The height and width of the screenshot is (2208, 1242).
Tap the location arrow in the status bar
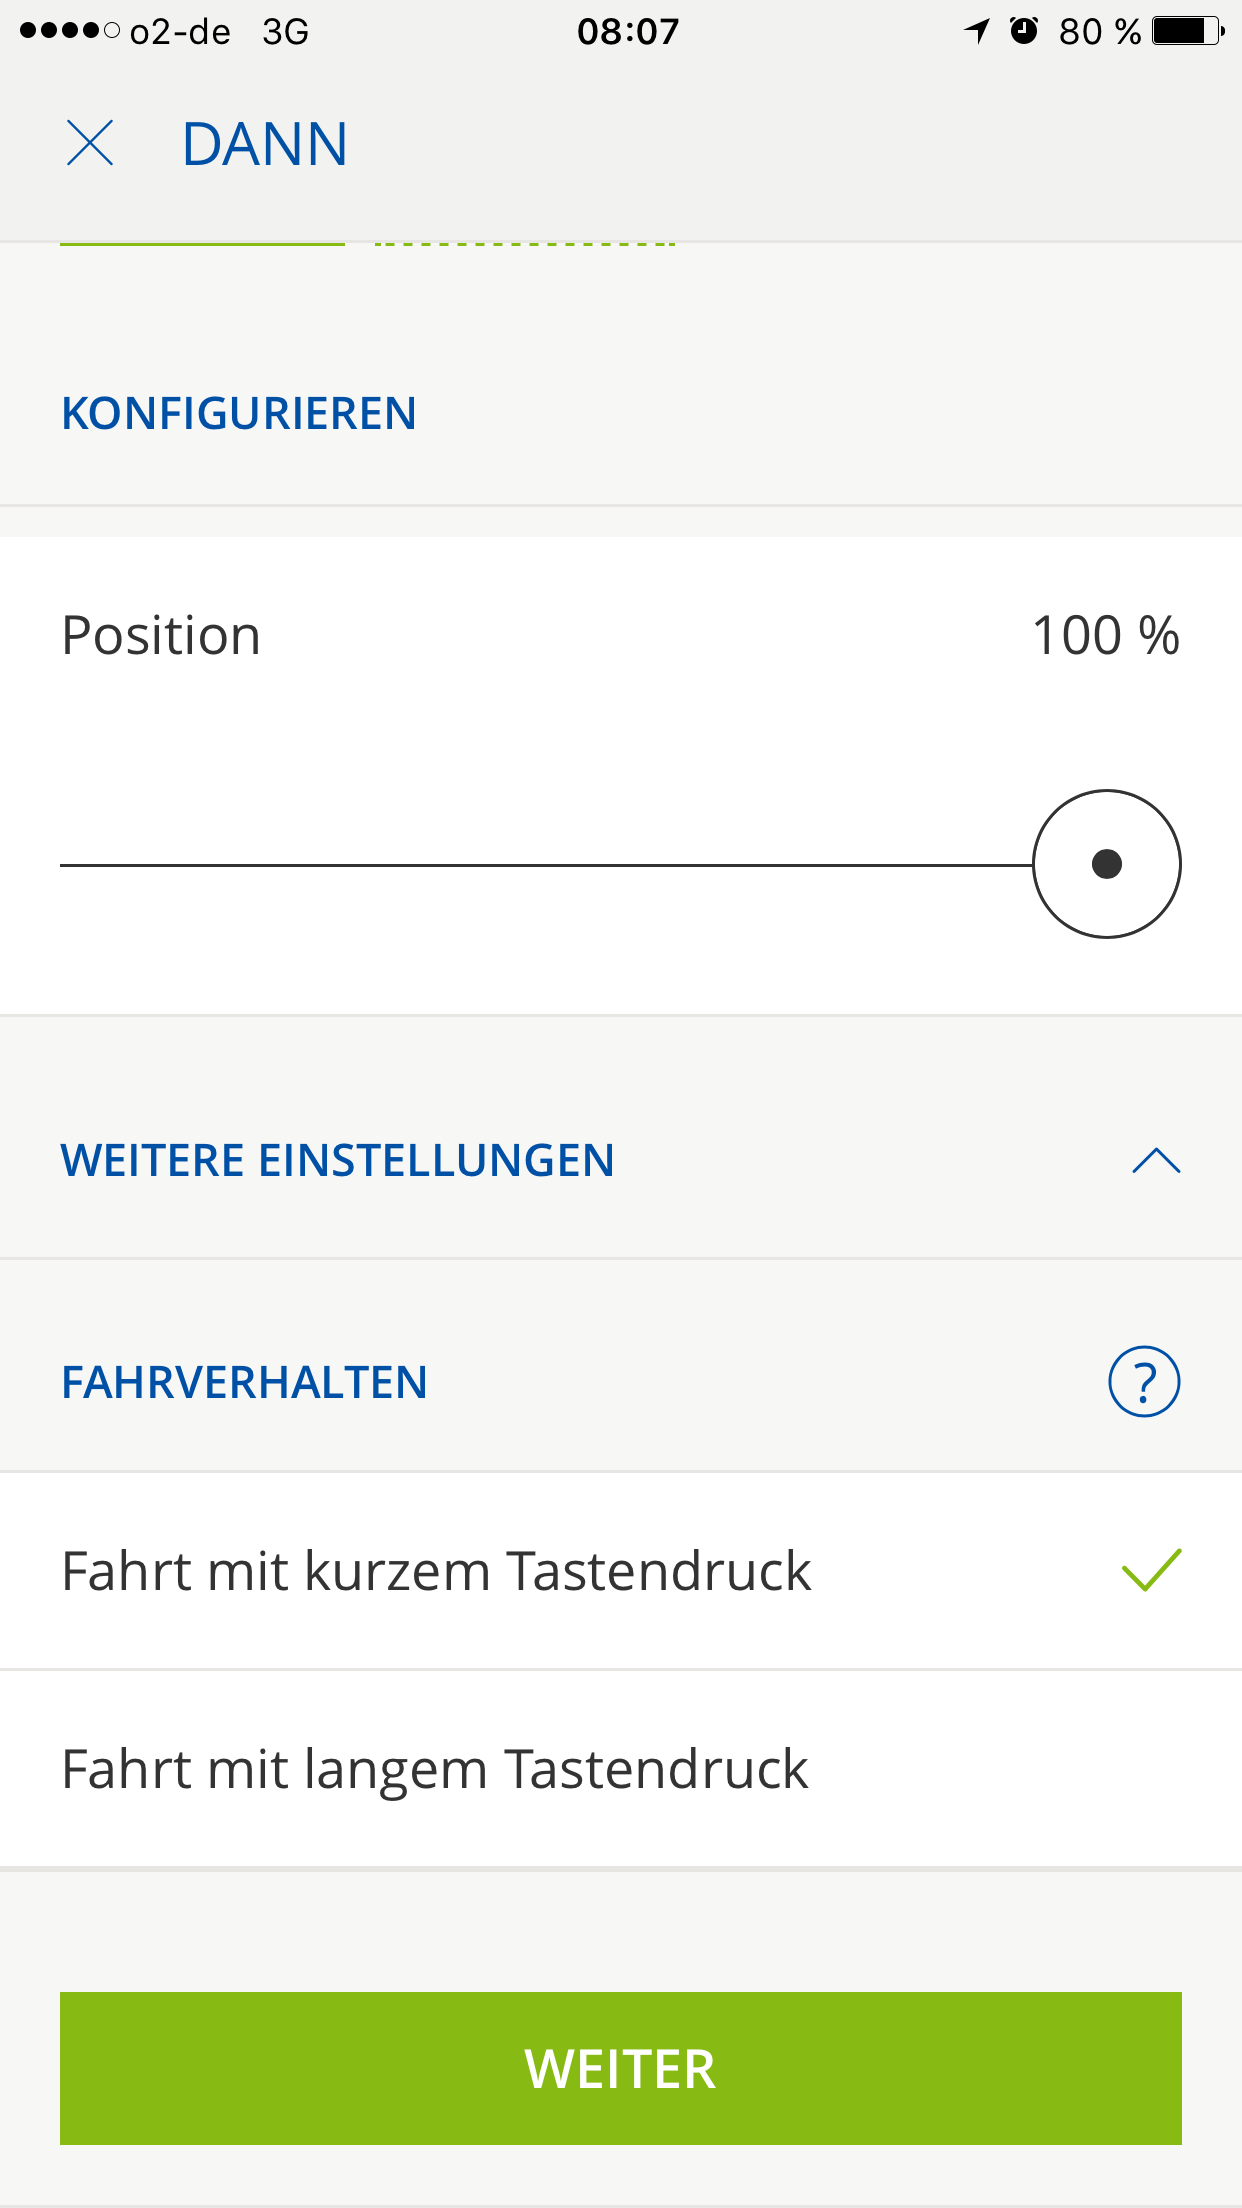[x=977, y=31]
